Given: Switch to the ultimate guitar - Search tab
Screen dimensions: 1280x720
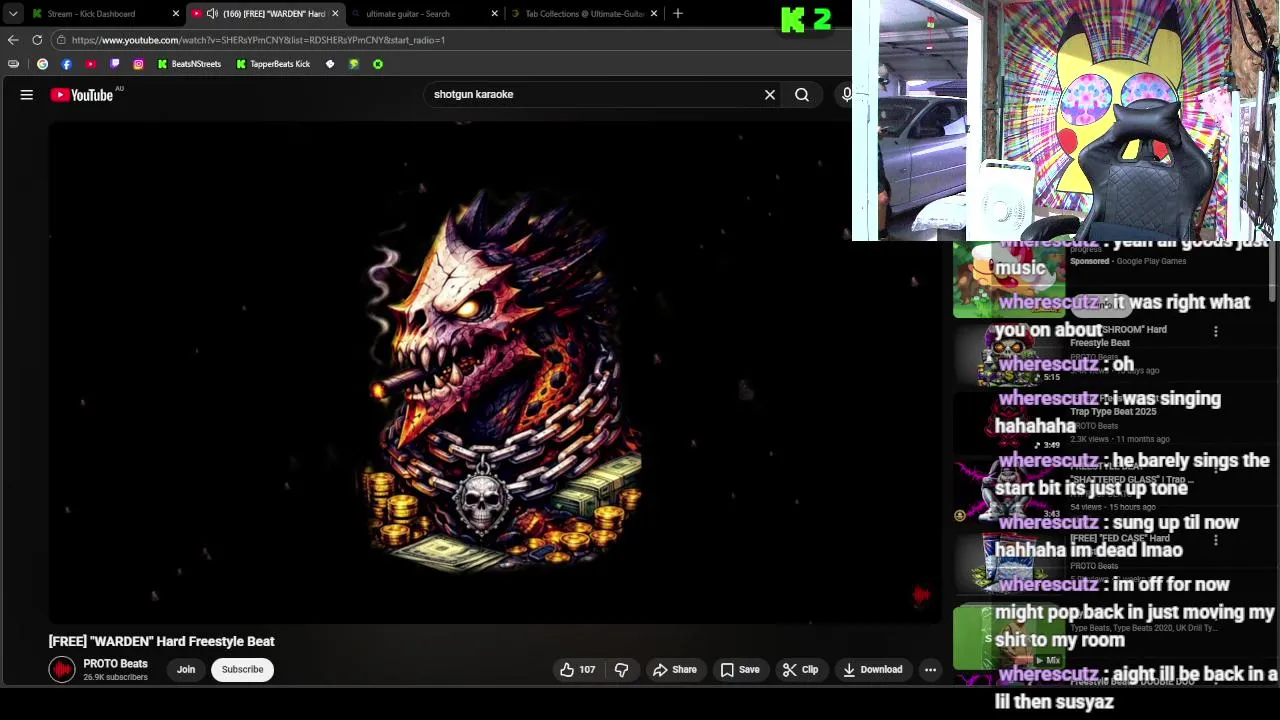Looking at the screenshot, I should 416,14.
